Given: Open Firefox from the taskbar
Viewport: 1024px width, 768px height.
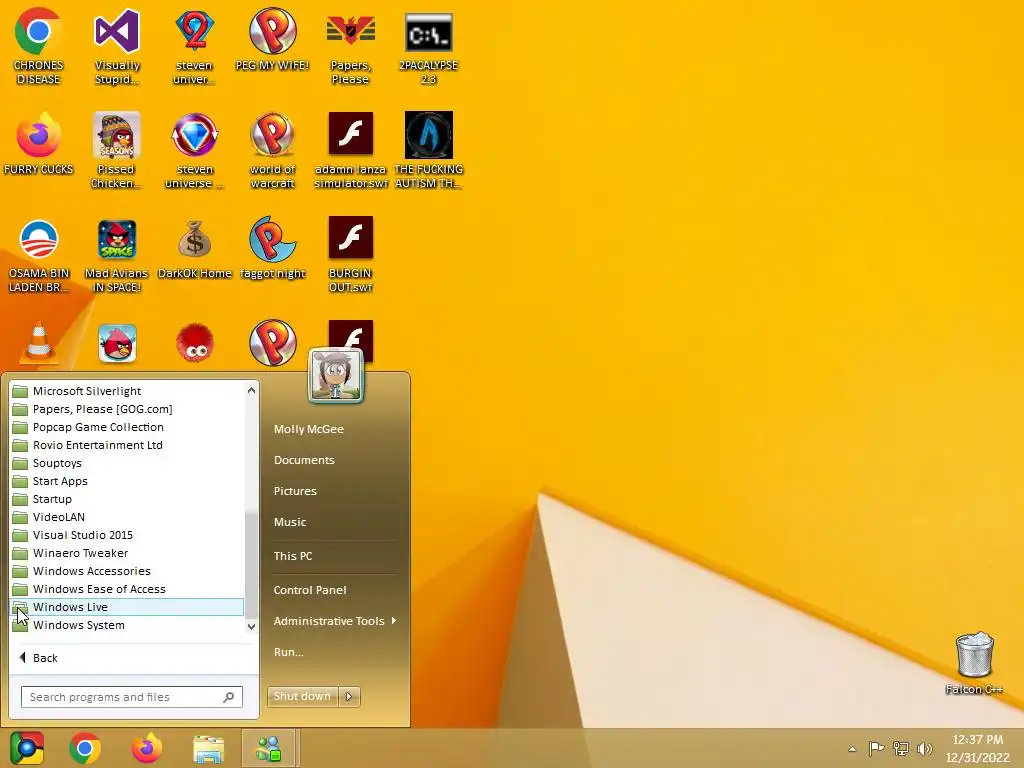Looking at the screenshot, I should click(147, 748).
